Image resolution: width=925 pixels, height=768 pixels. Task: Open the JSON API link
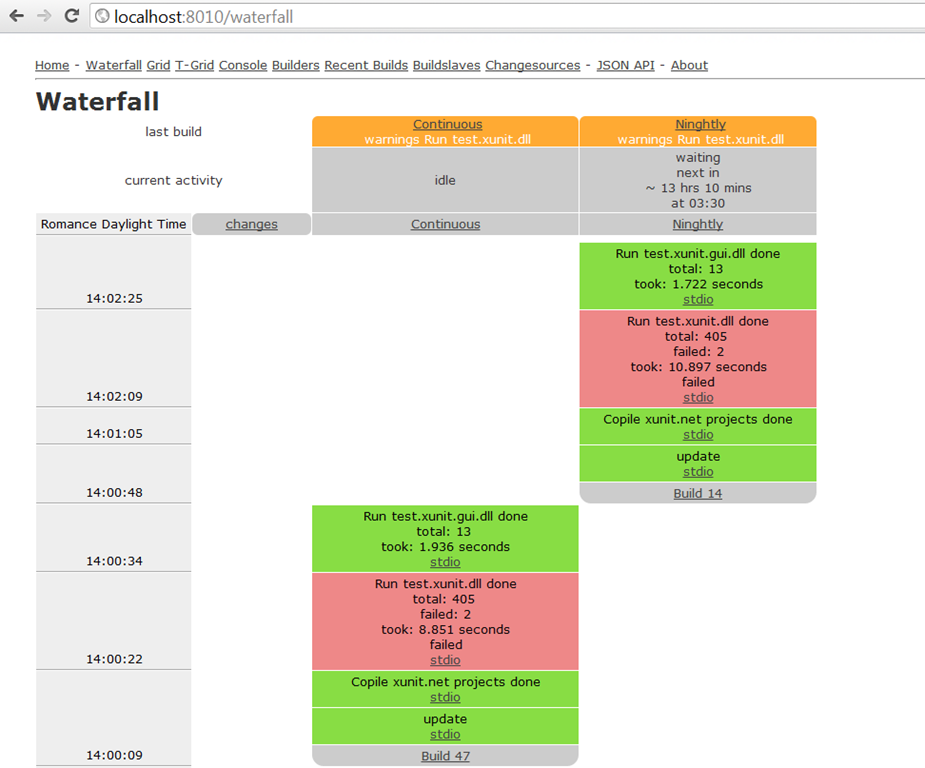(x=625, y=65)
